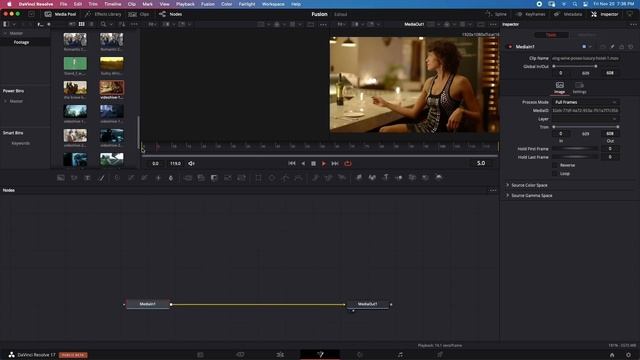Toggle the Clips panel
640x360 pixels.
(139, 14)
